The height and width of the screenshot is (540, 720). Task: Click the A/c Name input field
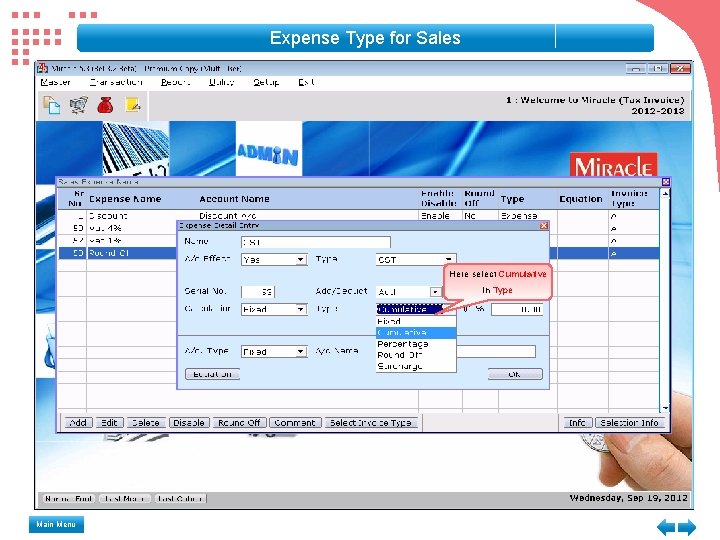tap(496, 352)
